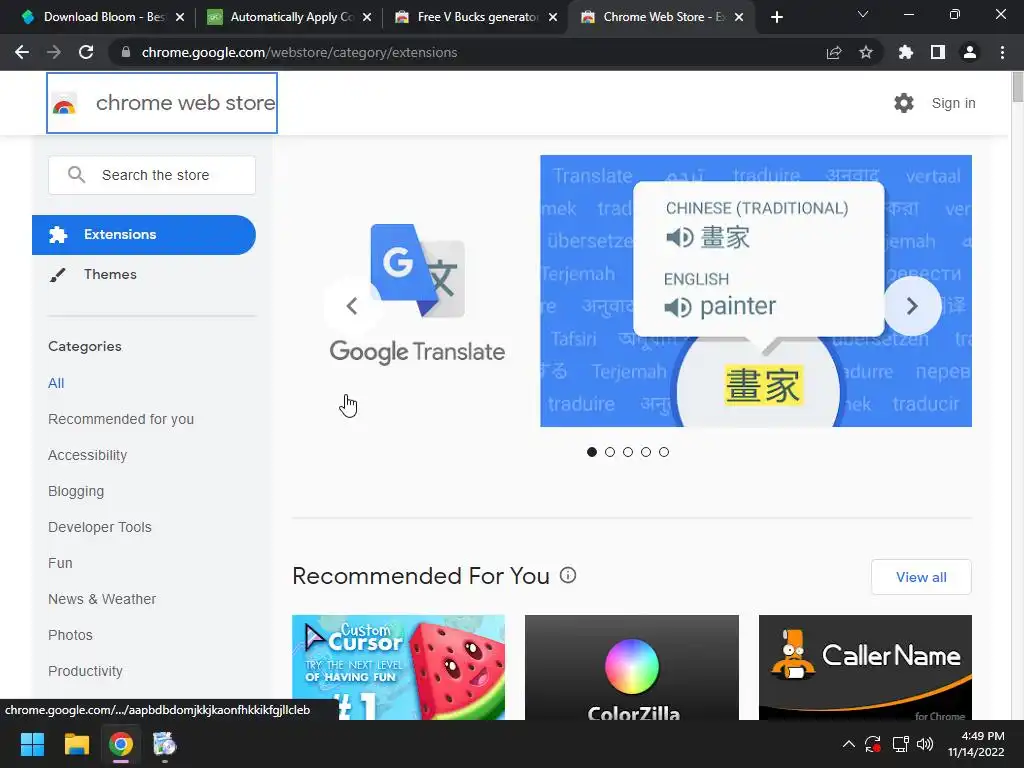This screenshot has height=768, width=1024.
Task: Toggle the browser side panel
Action: pos(938,52)
